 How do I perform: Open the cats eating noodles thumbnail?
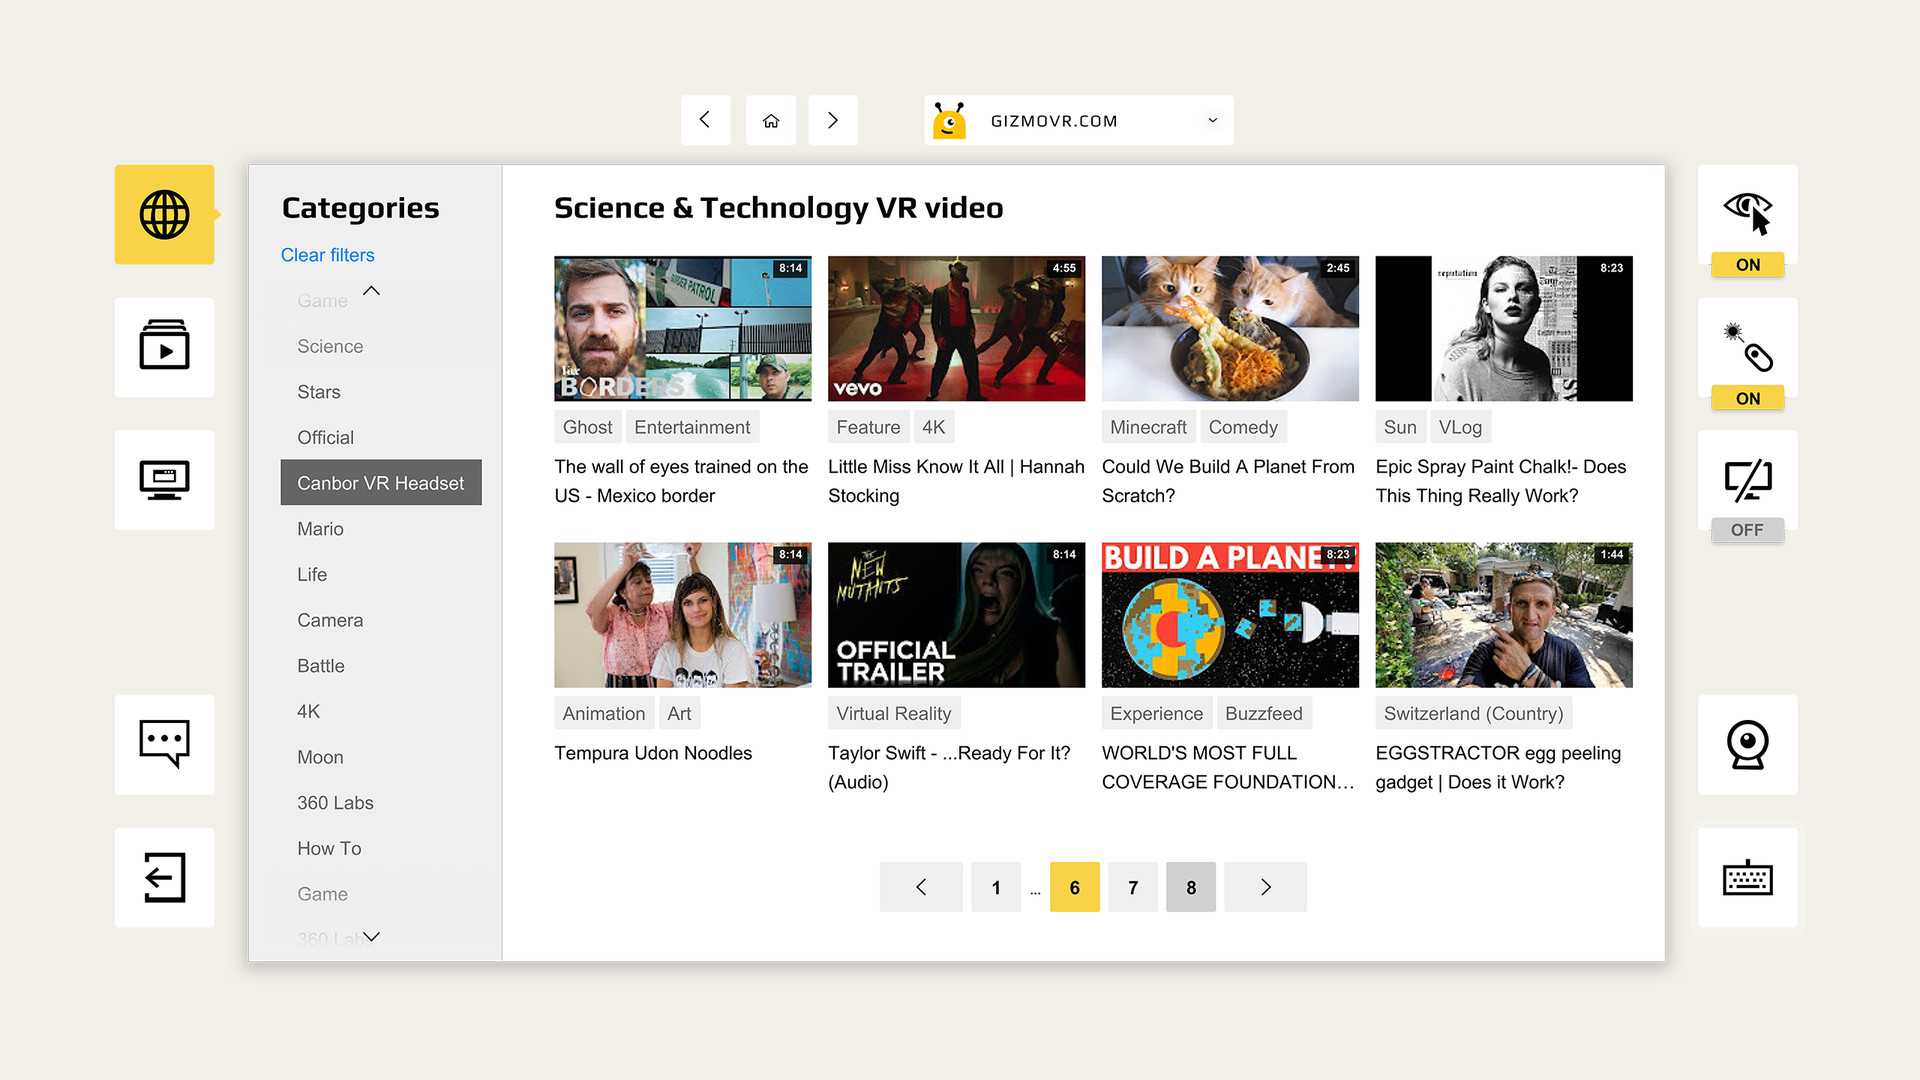(1230, 328)
